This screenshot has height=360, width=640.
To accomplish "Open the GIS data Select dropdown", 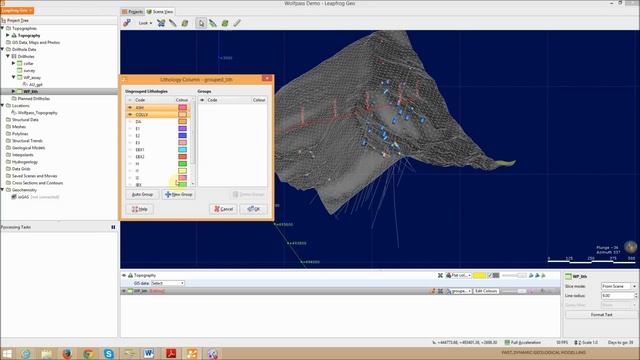I will coord(168,283).
